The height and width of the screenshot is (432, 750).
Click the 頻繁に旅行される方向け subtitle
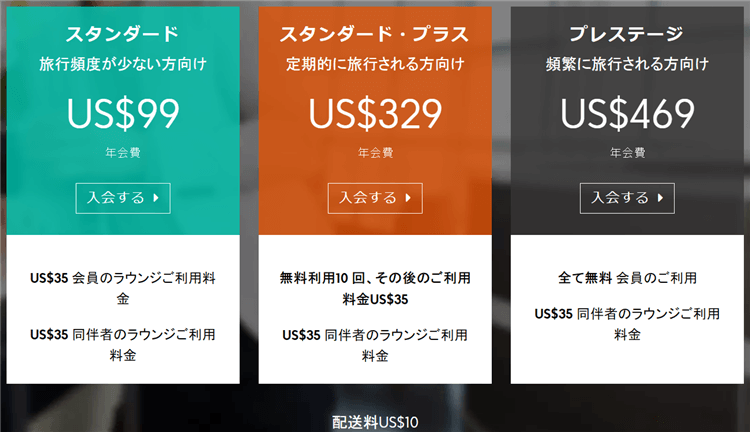(x=627, y=65)
